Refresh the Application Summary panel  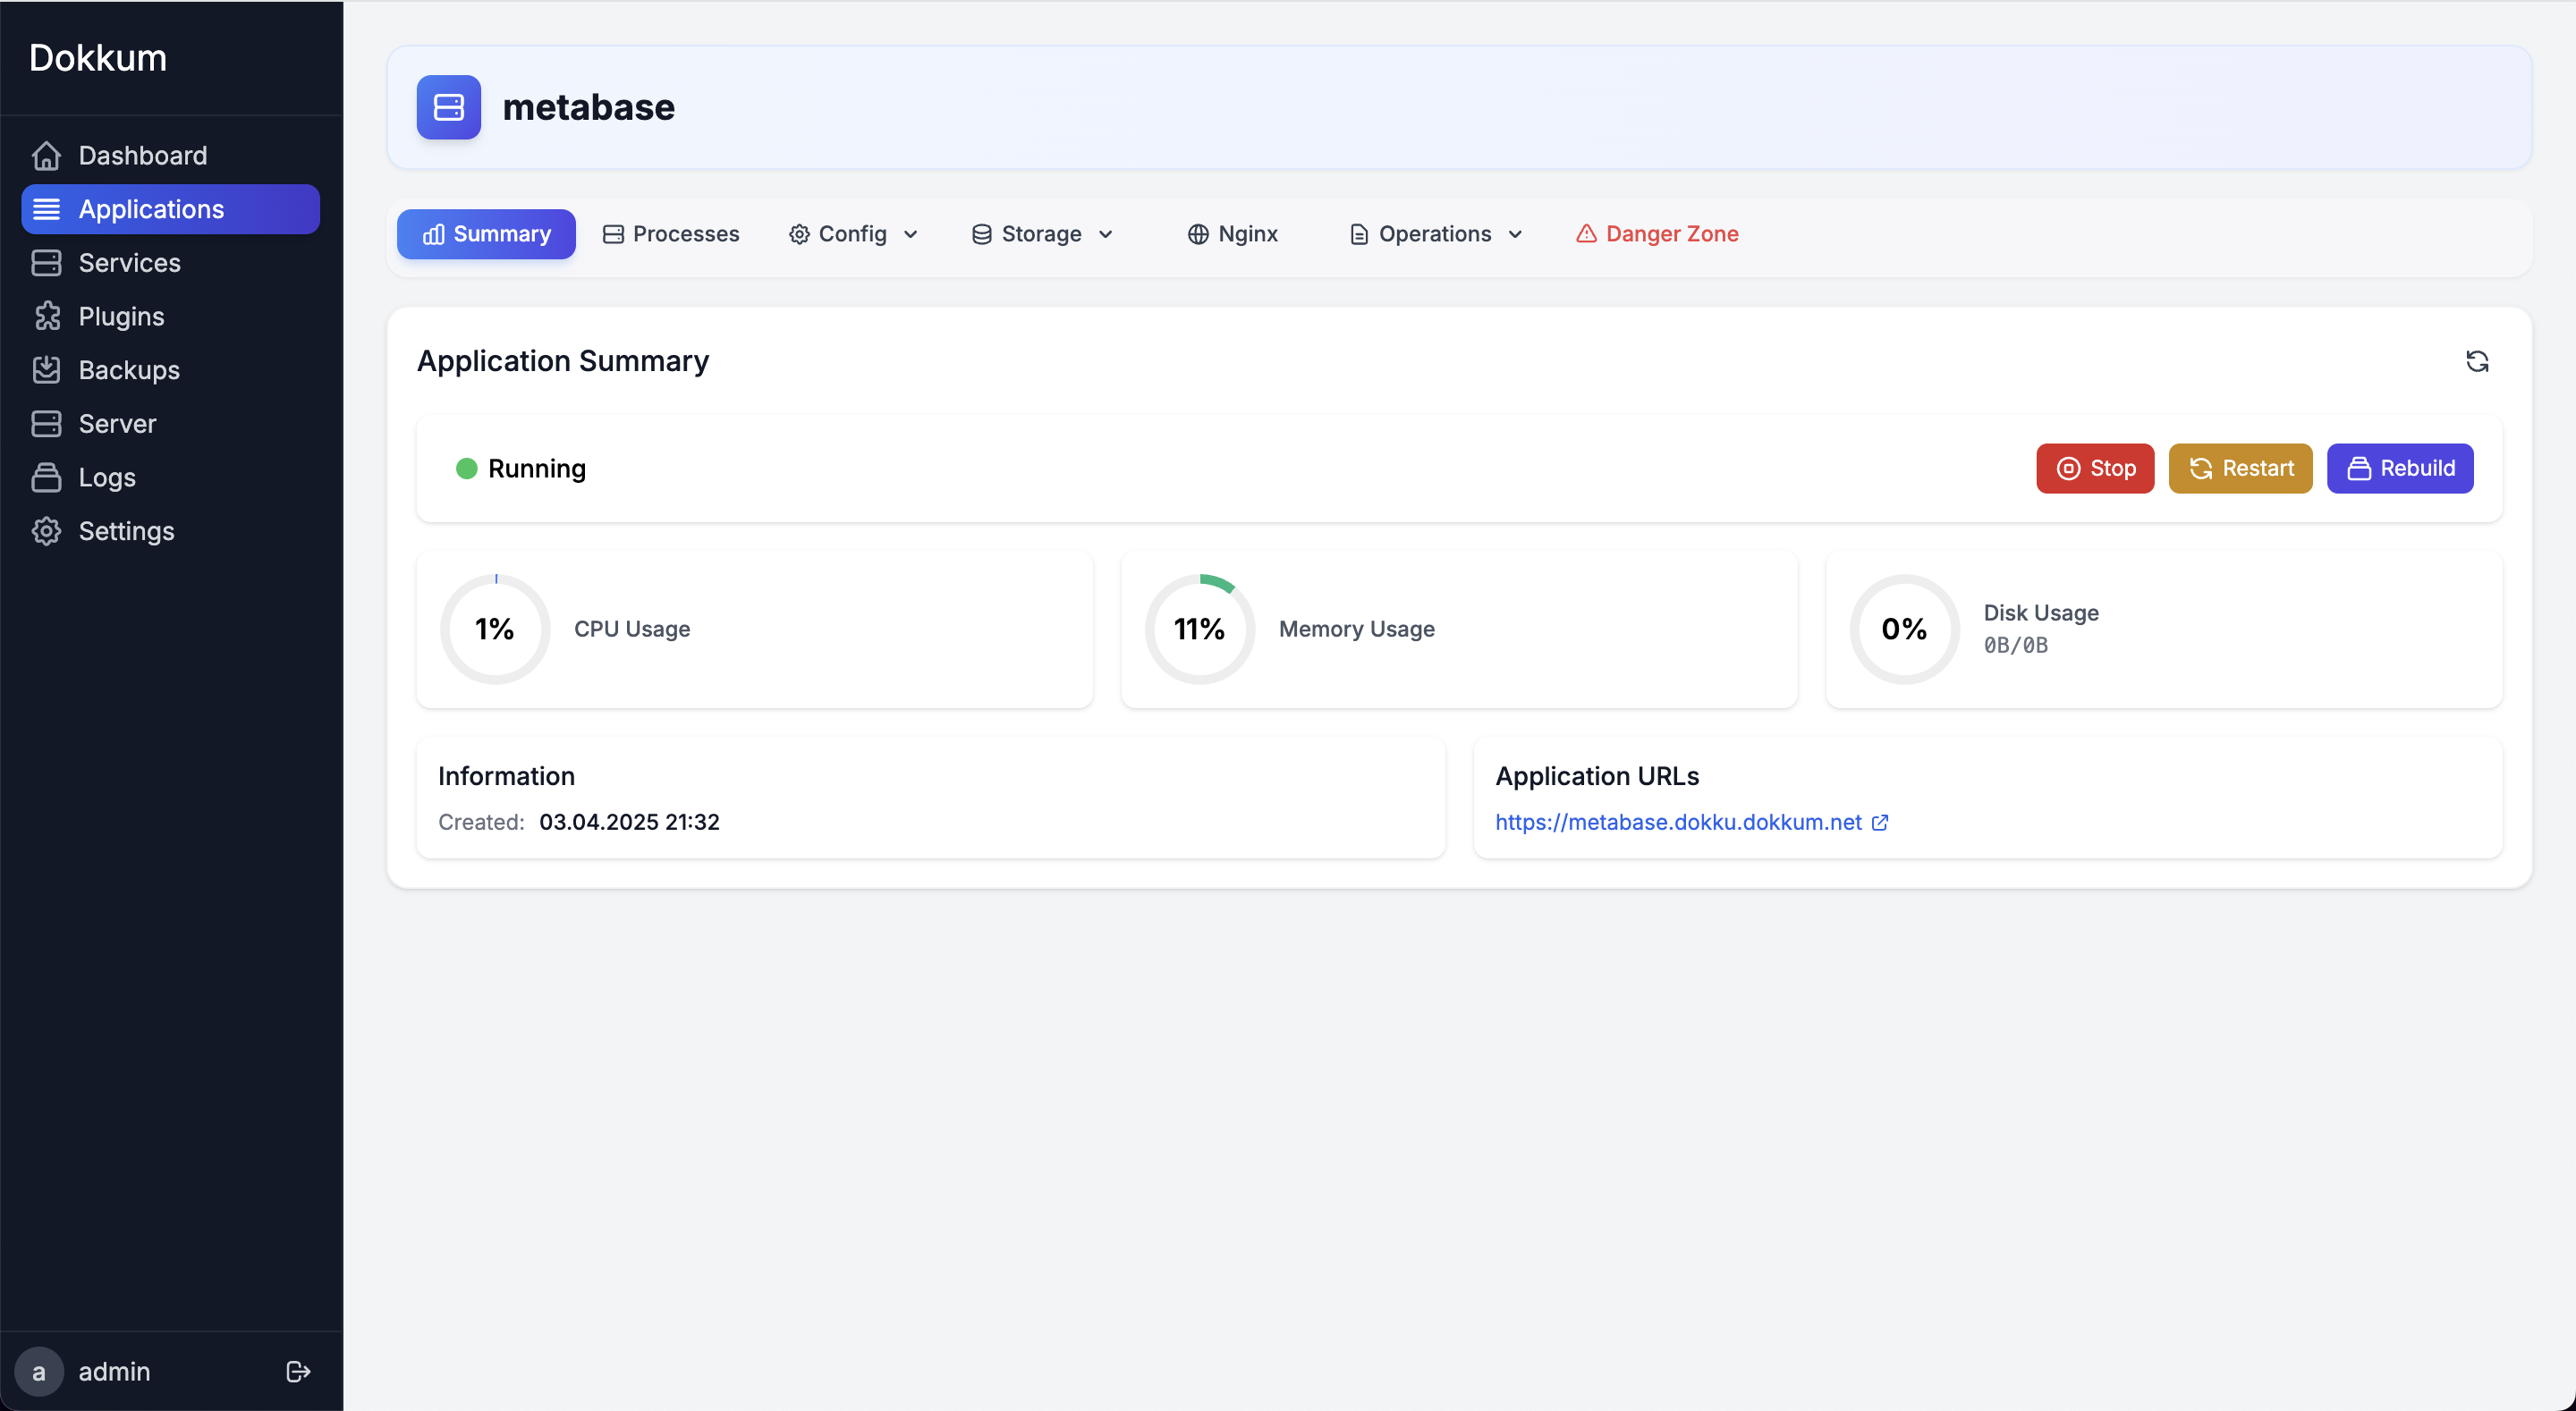tap(2477, 361)
